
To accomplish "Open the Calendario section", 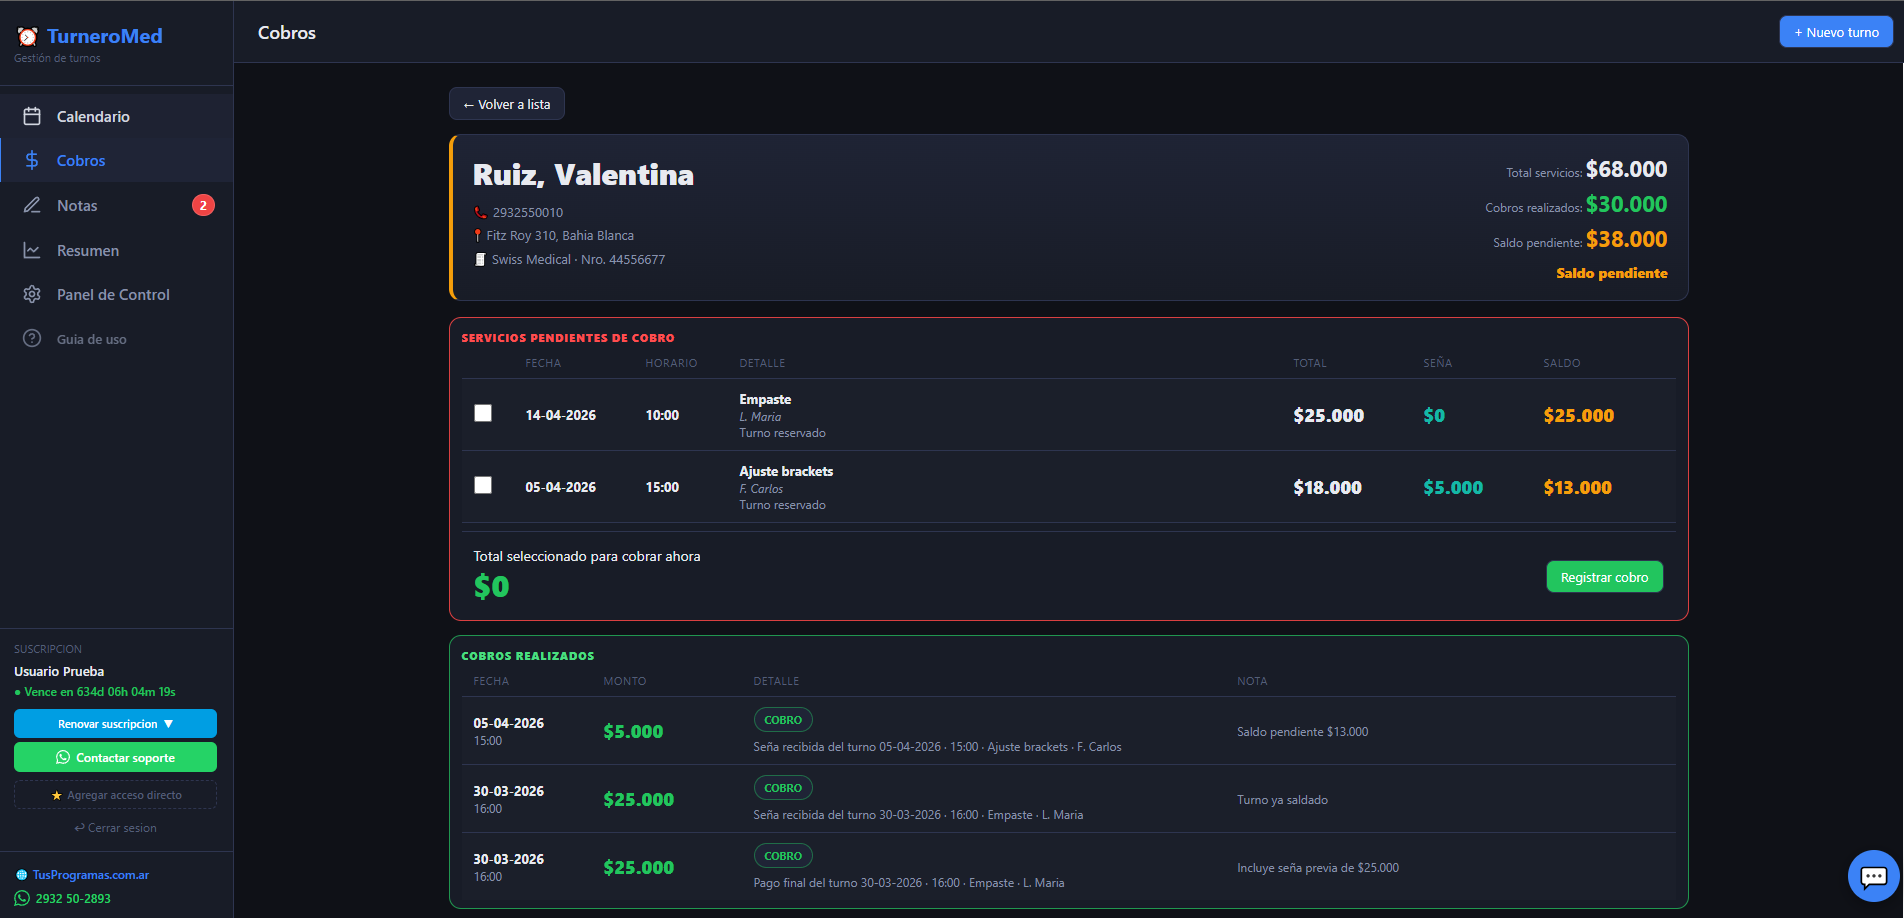I will click(x=93, y=117).
